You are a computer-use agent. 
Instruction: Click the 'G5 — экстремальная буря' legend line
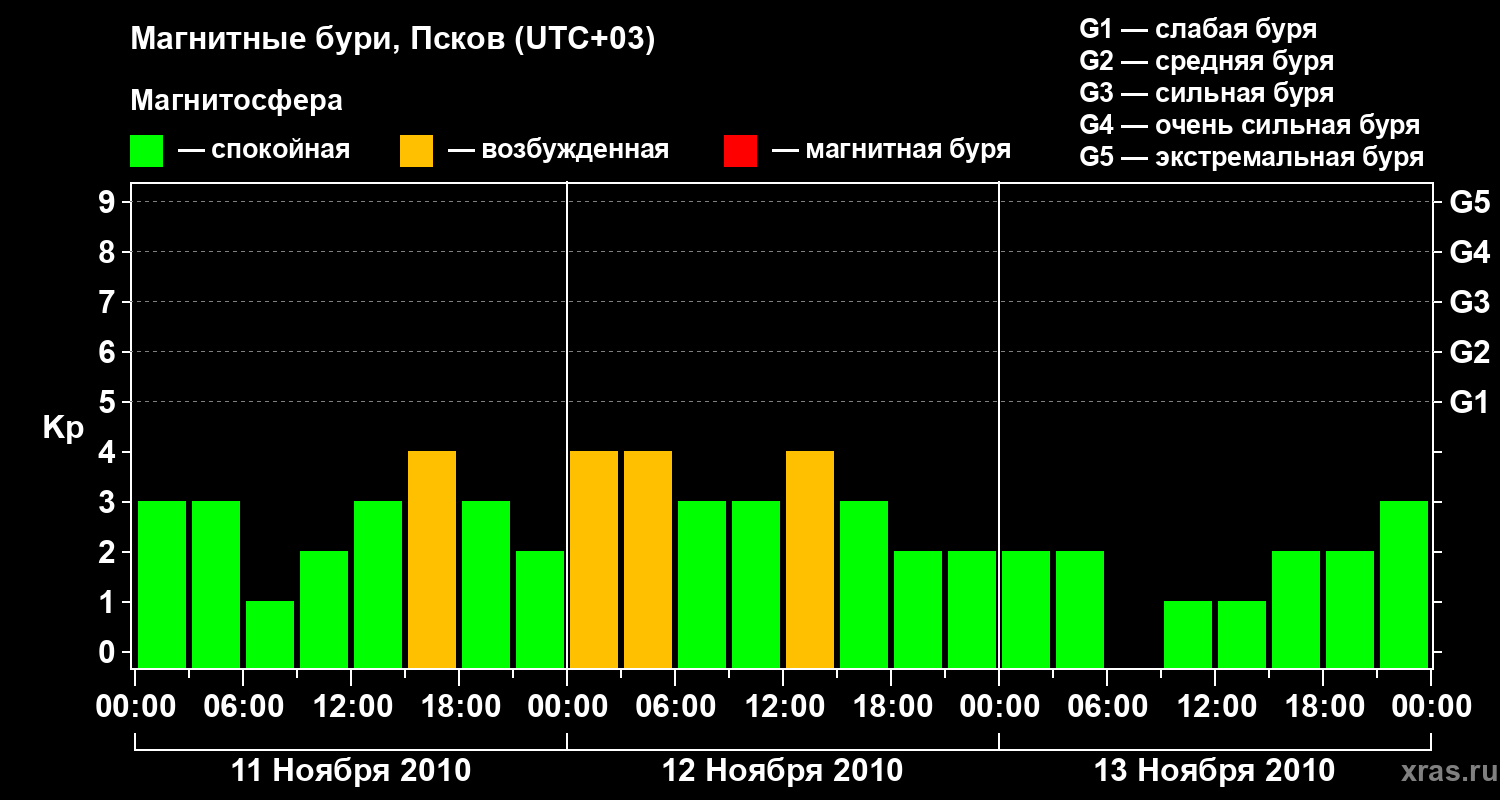[x=1252, y=157]
